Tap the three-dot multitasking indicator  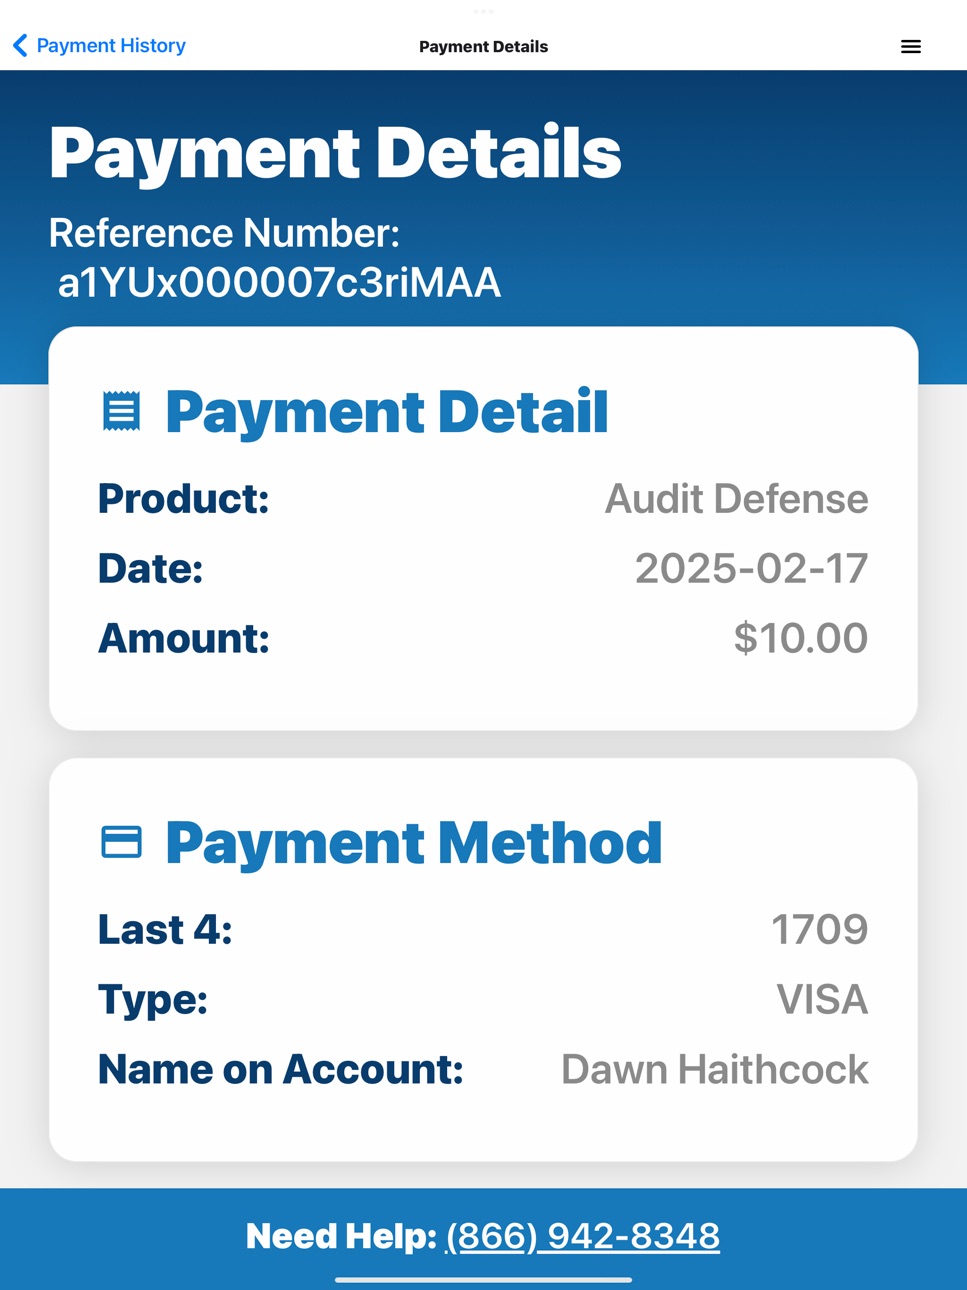pos(483,11)
